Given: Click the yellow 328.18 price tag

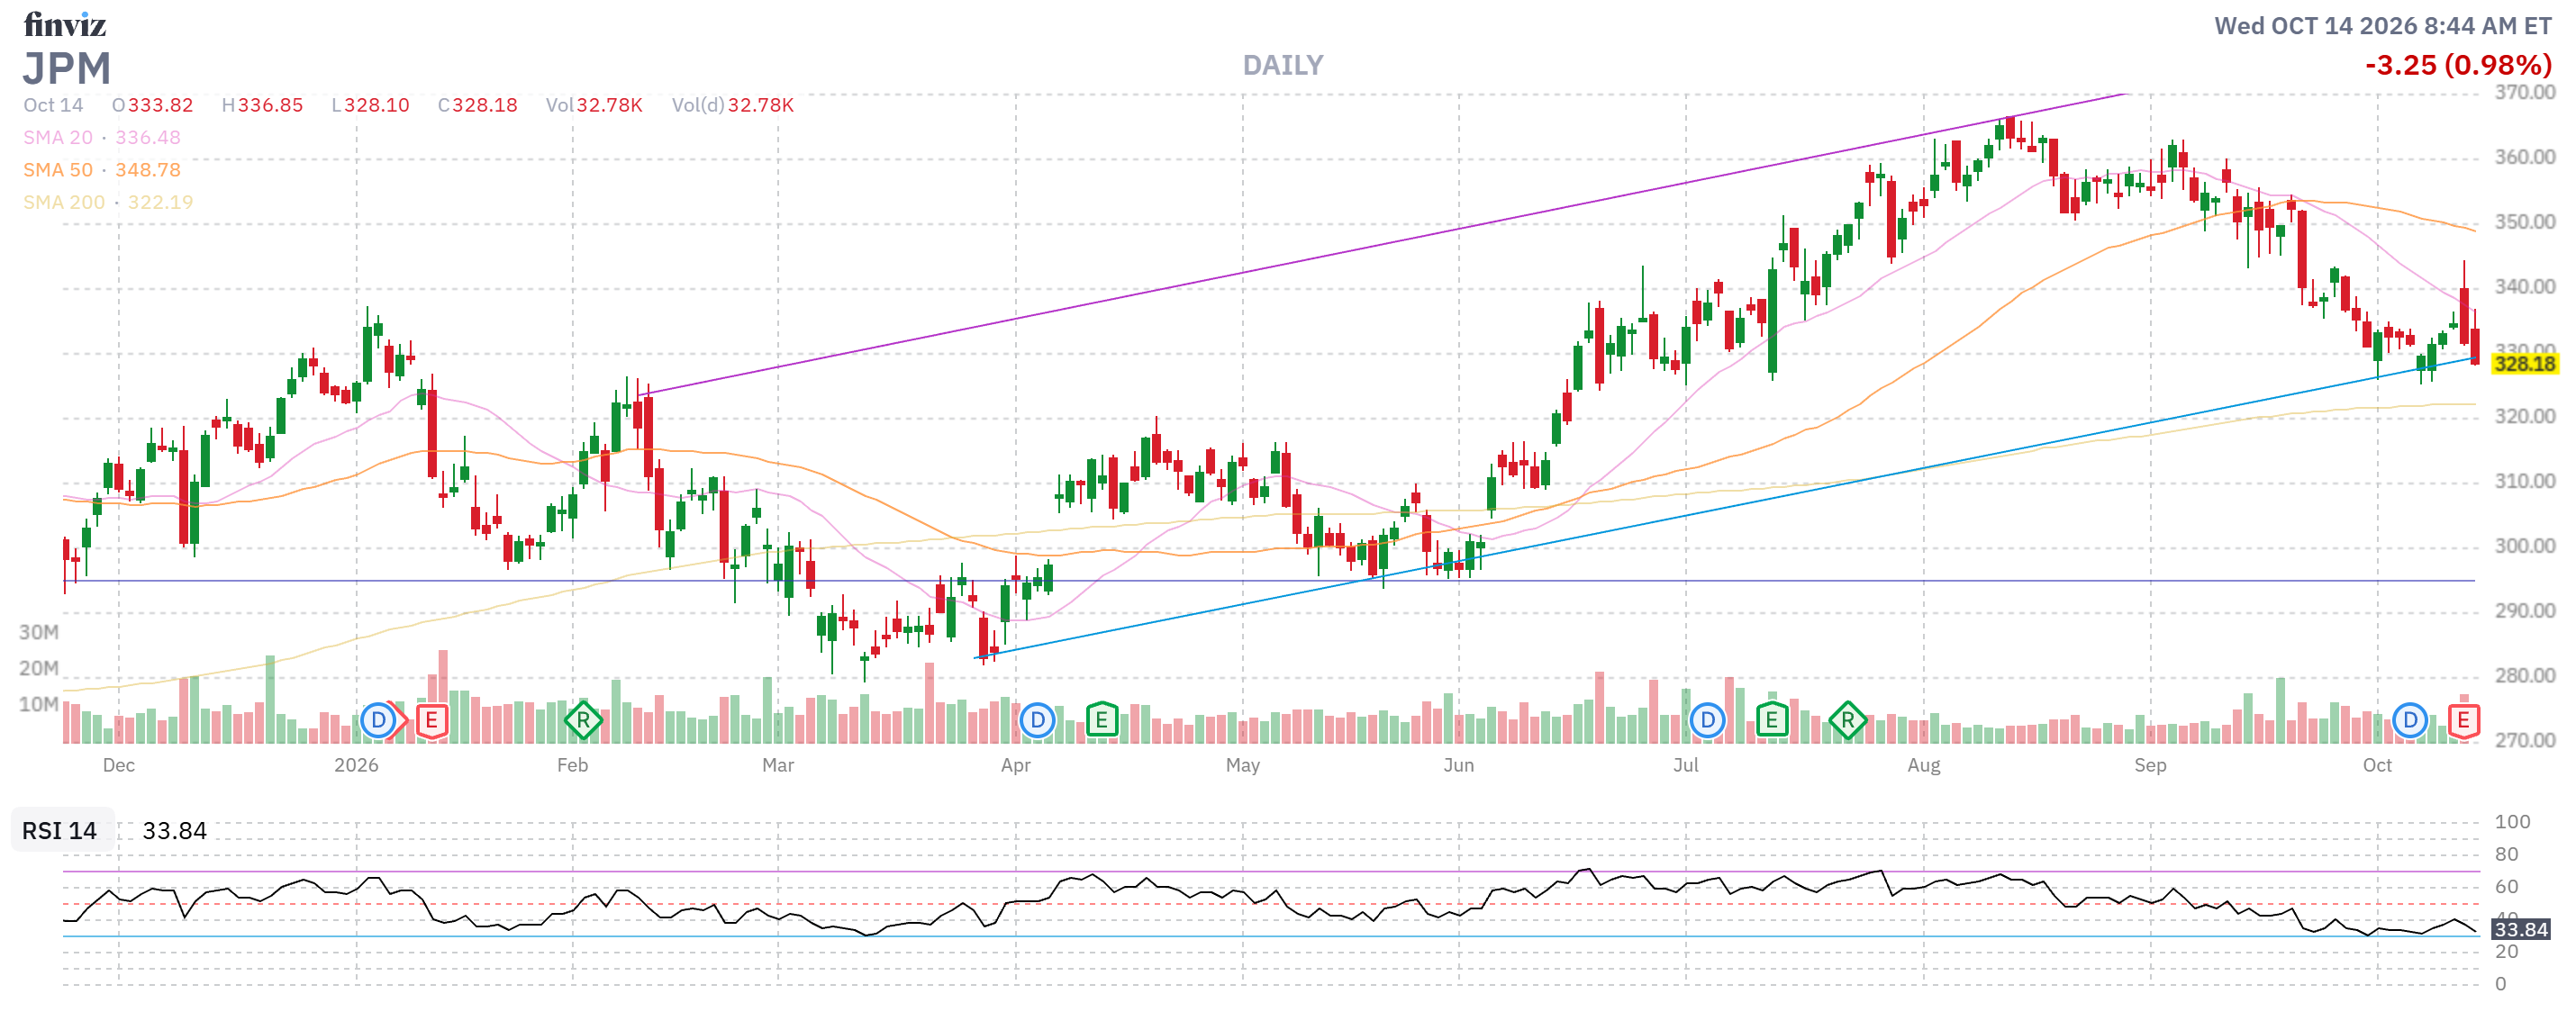Looking at the screenshot, I should pyautogui.click(x=2524, y=364).
